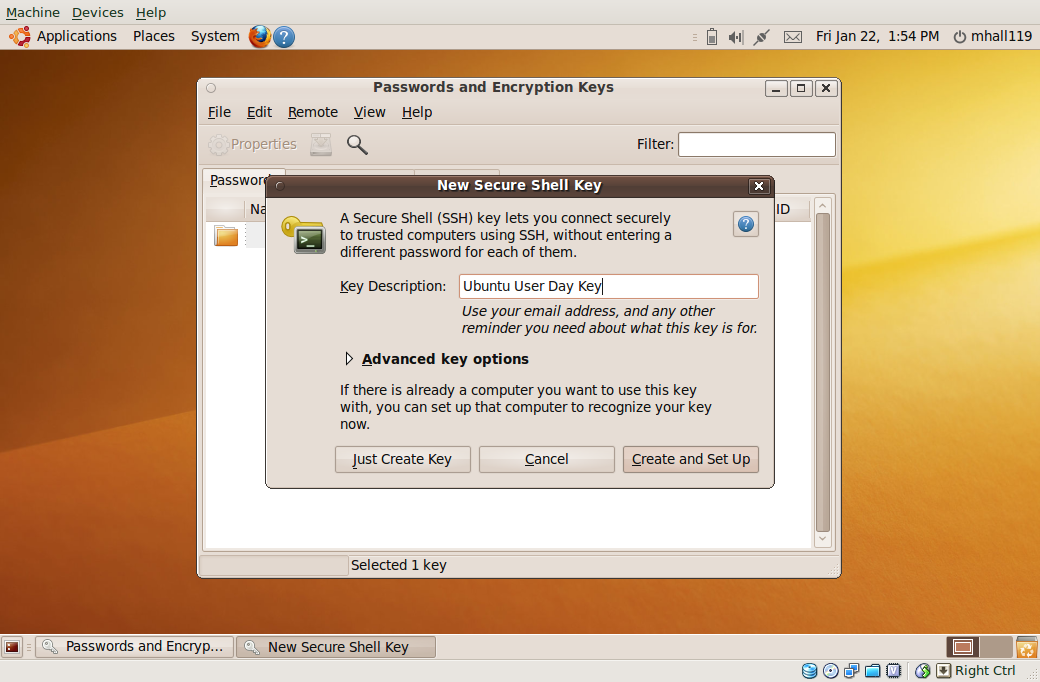The image size is (1040, 682).
Task: Choose Create and Set Up
Action: coord(690,459)
